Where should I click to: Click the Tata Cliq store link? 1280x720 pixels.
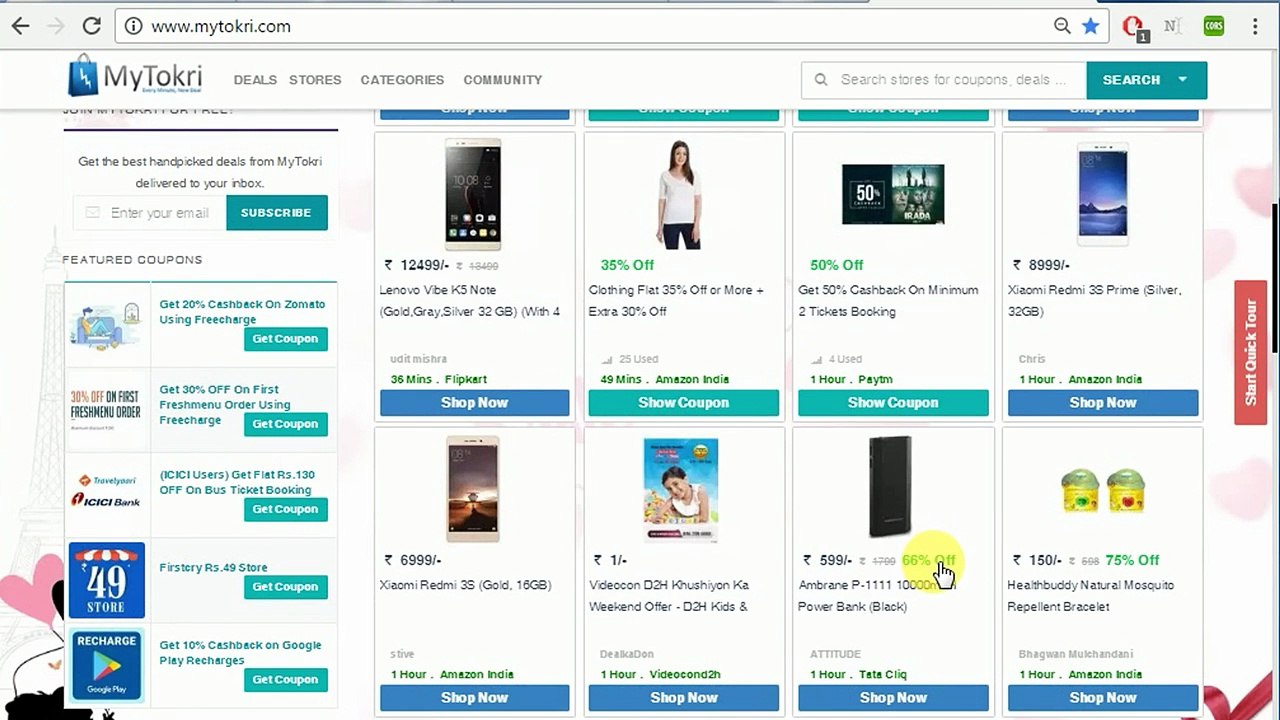883,675
